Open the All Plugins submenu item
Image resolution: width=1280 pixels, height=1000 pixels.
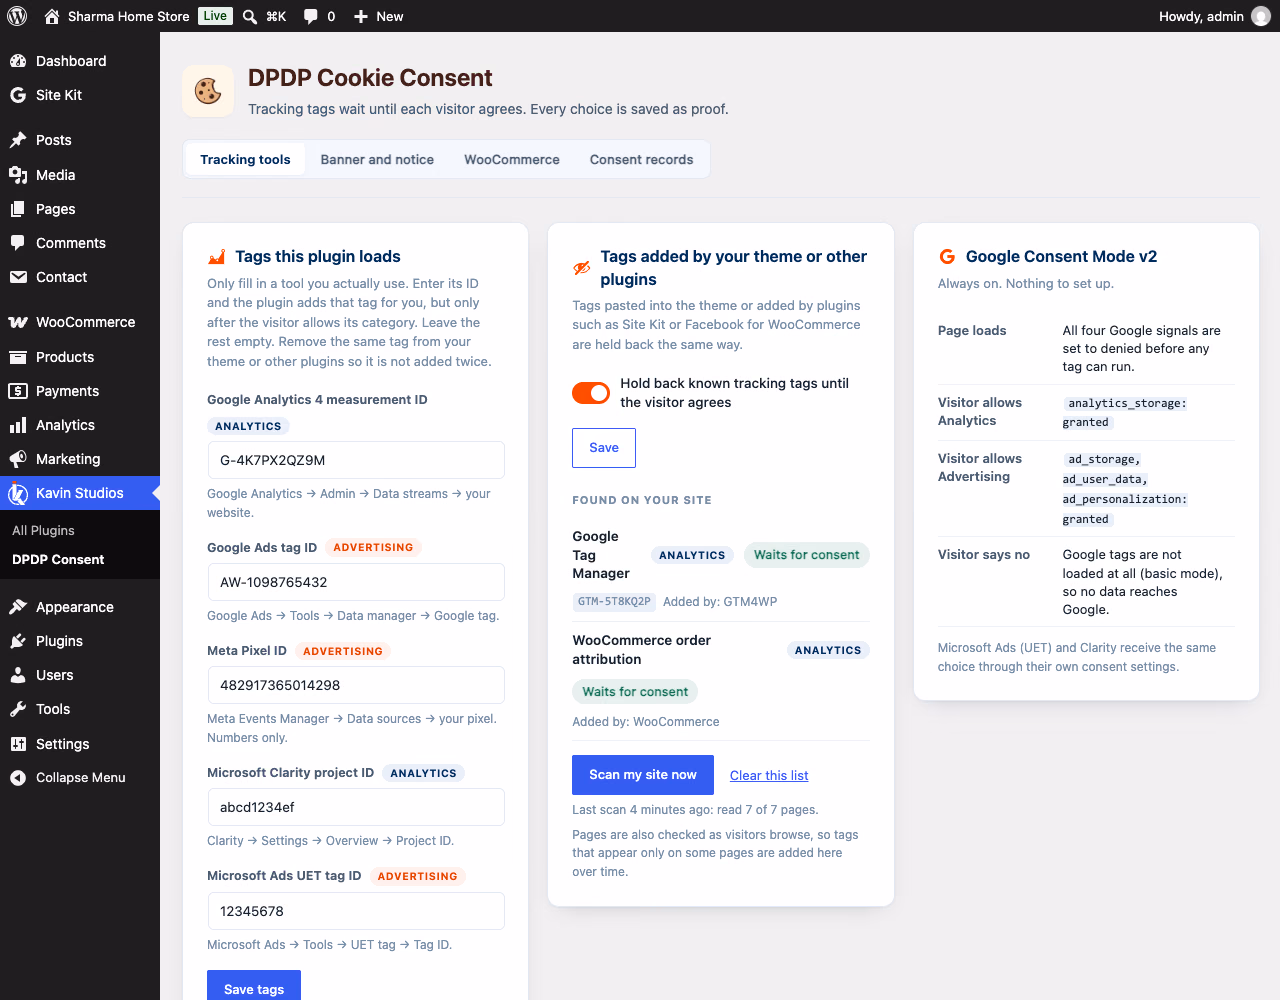coord(43,530)
